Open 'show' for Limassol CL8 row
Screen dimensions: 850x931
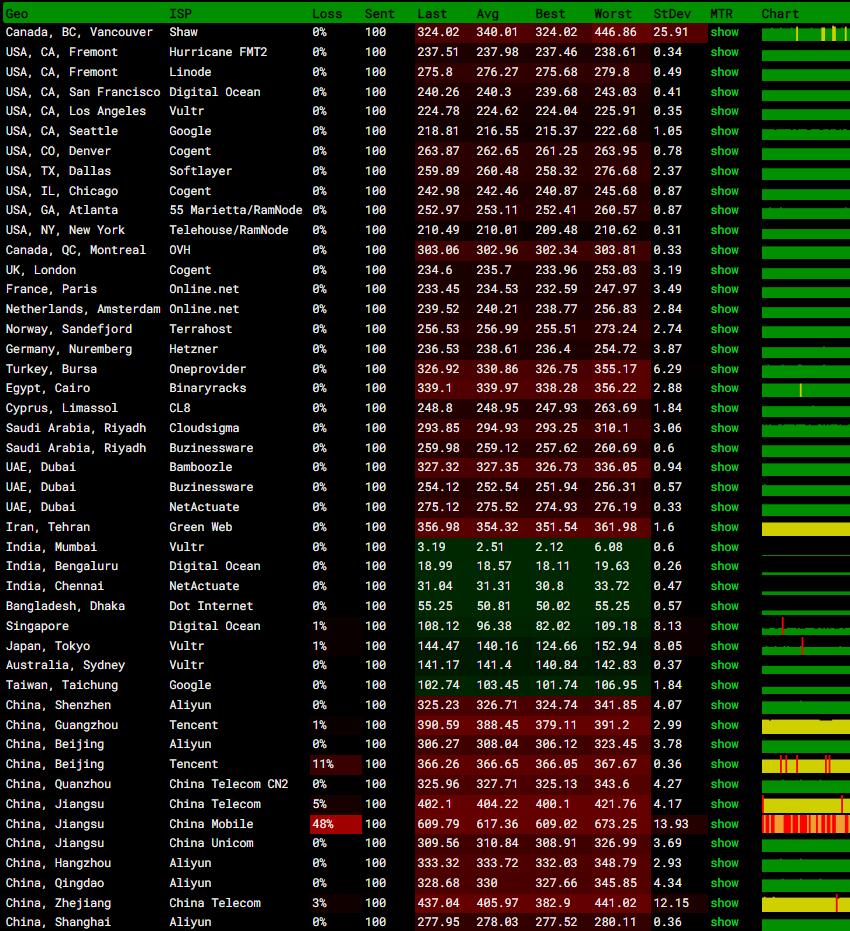724,408
